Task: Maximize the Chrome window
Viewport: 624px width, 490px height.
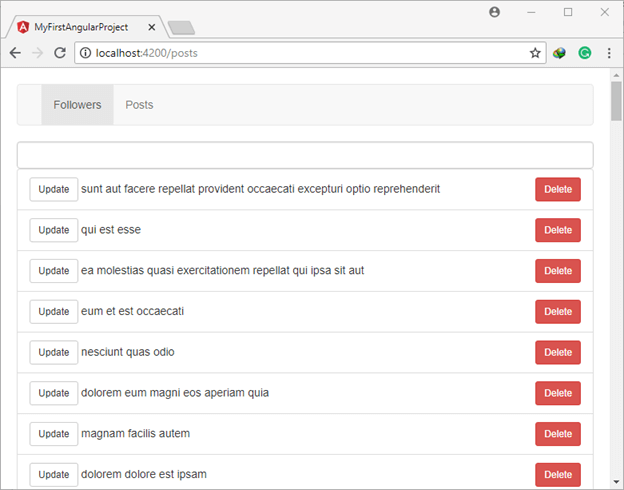Action: 568,12
